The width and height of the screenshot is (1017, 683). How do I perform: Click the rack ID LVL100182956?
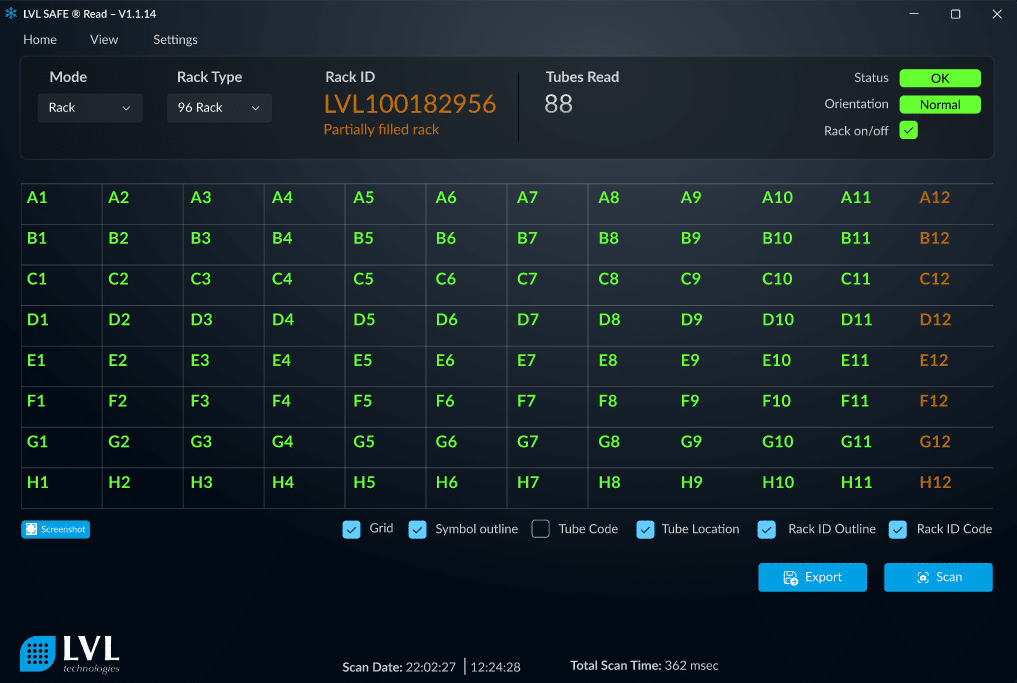pyautogui.click(x=410, y=104)
